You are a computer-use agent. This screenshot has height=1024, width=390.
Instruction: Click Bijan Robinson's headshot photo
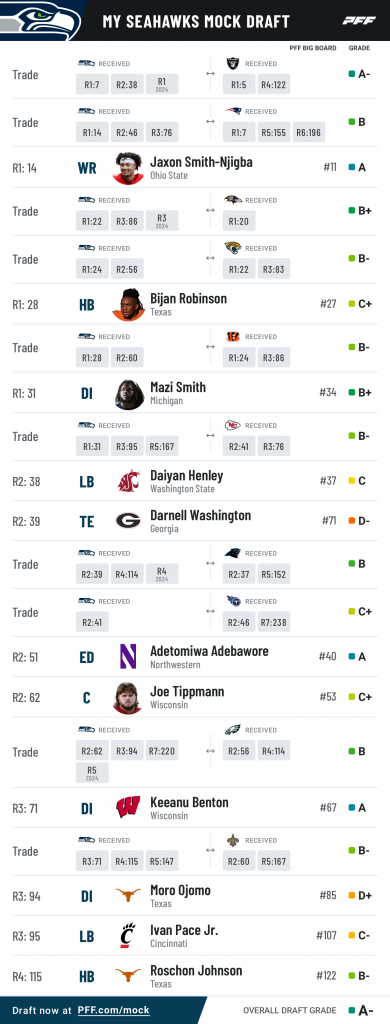129,305
